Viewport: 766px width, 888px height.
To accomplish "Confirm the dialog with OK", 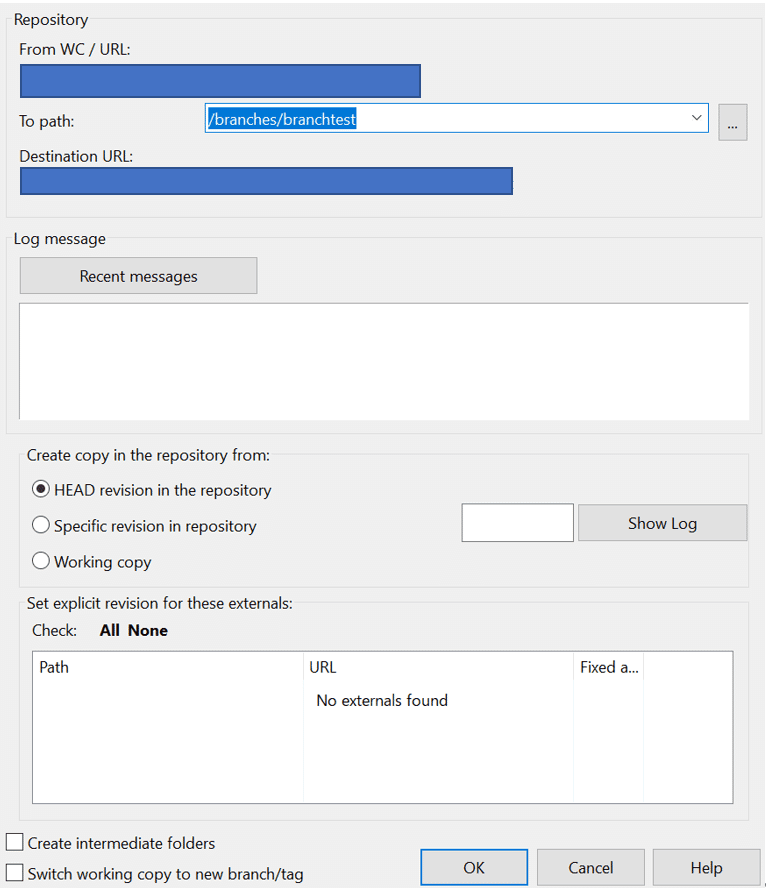I will (474, 867).
